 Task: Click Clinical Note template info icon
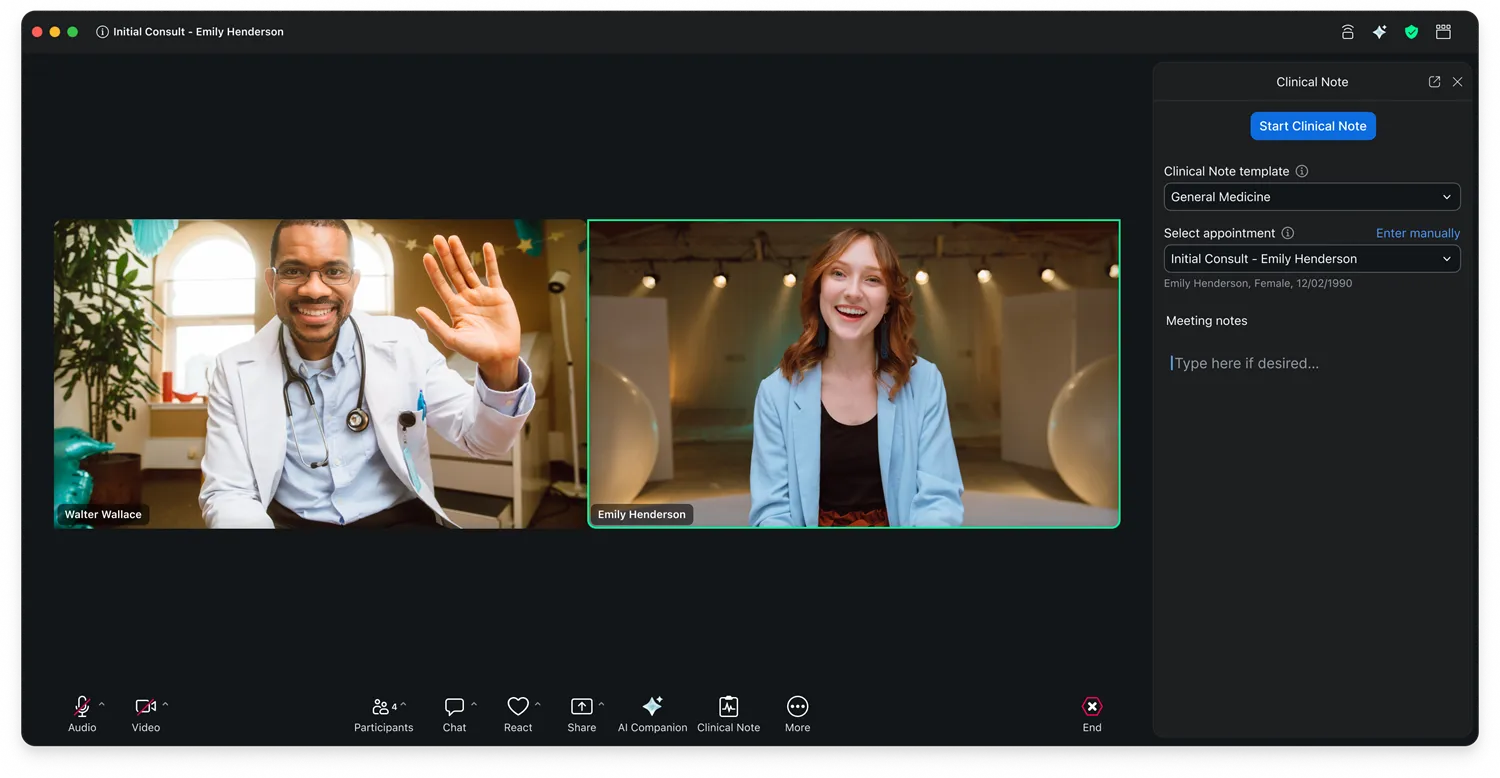1301,171
